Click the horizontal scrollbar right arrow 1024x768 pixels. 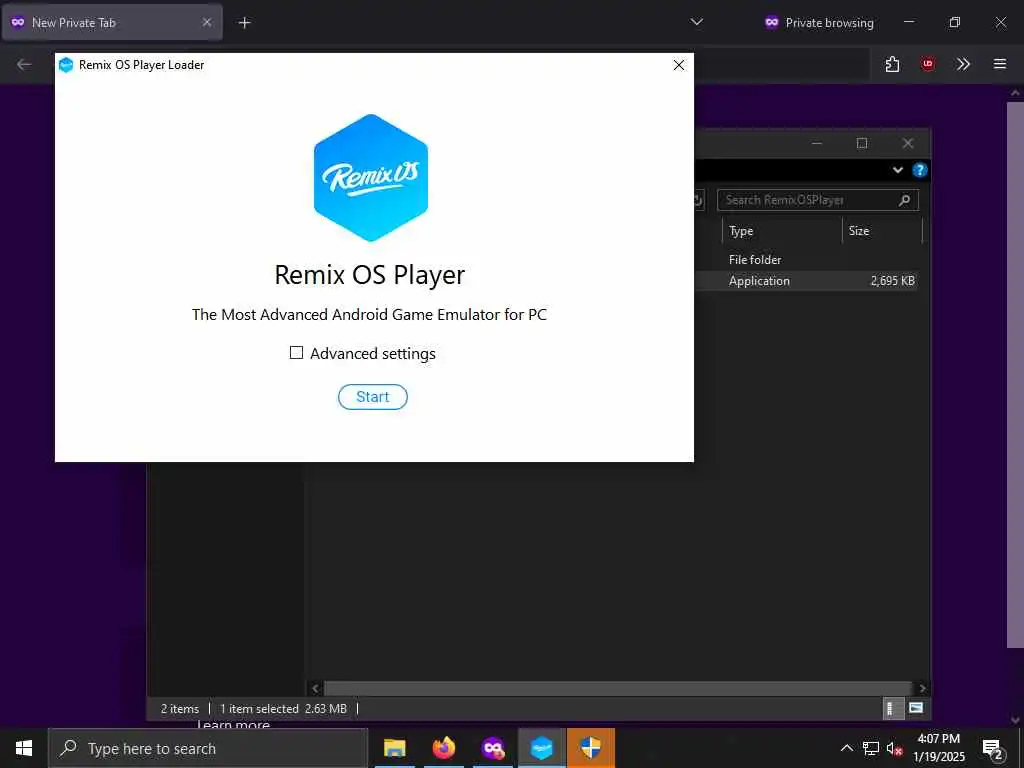[922, 688]
